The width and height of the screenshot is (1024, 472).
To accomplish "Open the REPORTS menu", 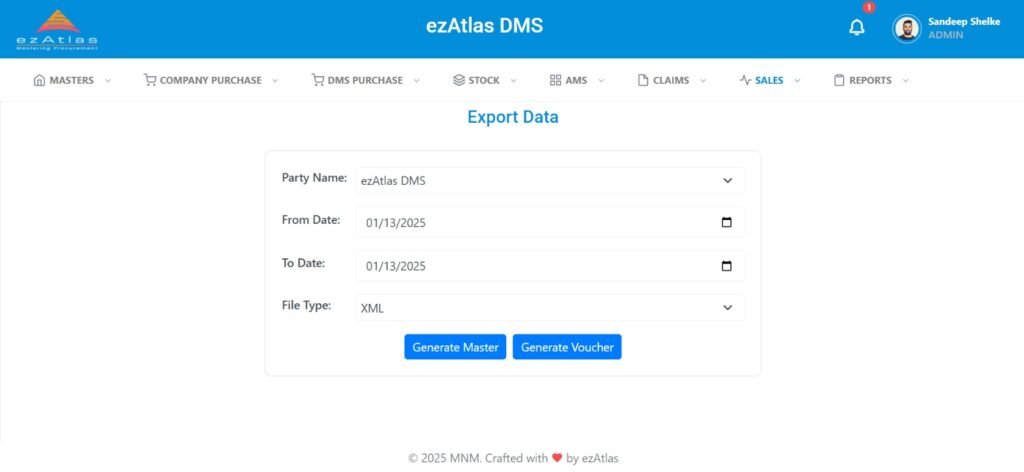I will coord(871,80).
